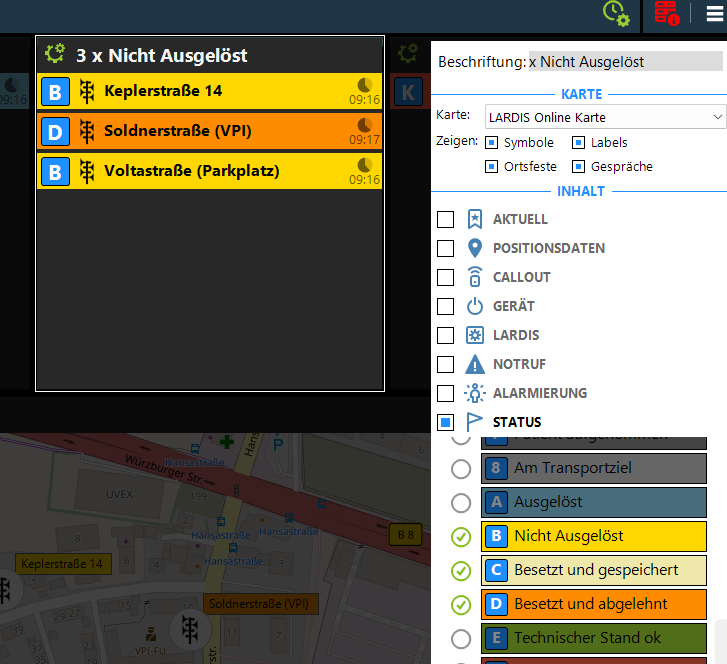
Task: Open the hamburger menu
Action: pyautogui.click(x=714, y=14)
